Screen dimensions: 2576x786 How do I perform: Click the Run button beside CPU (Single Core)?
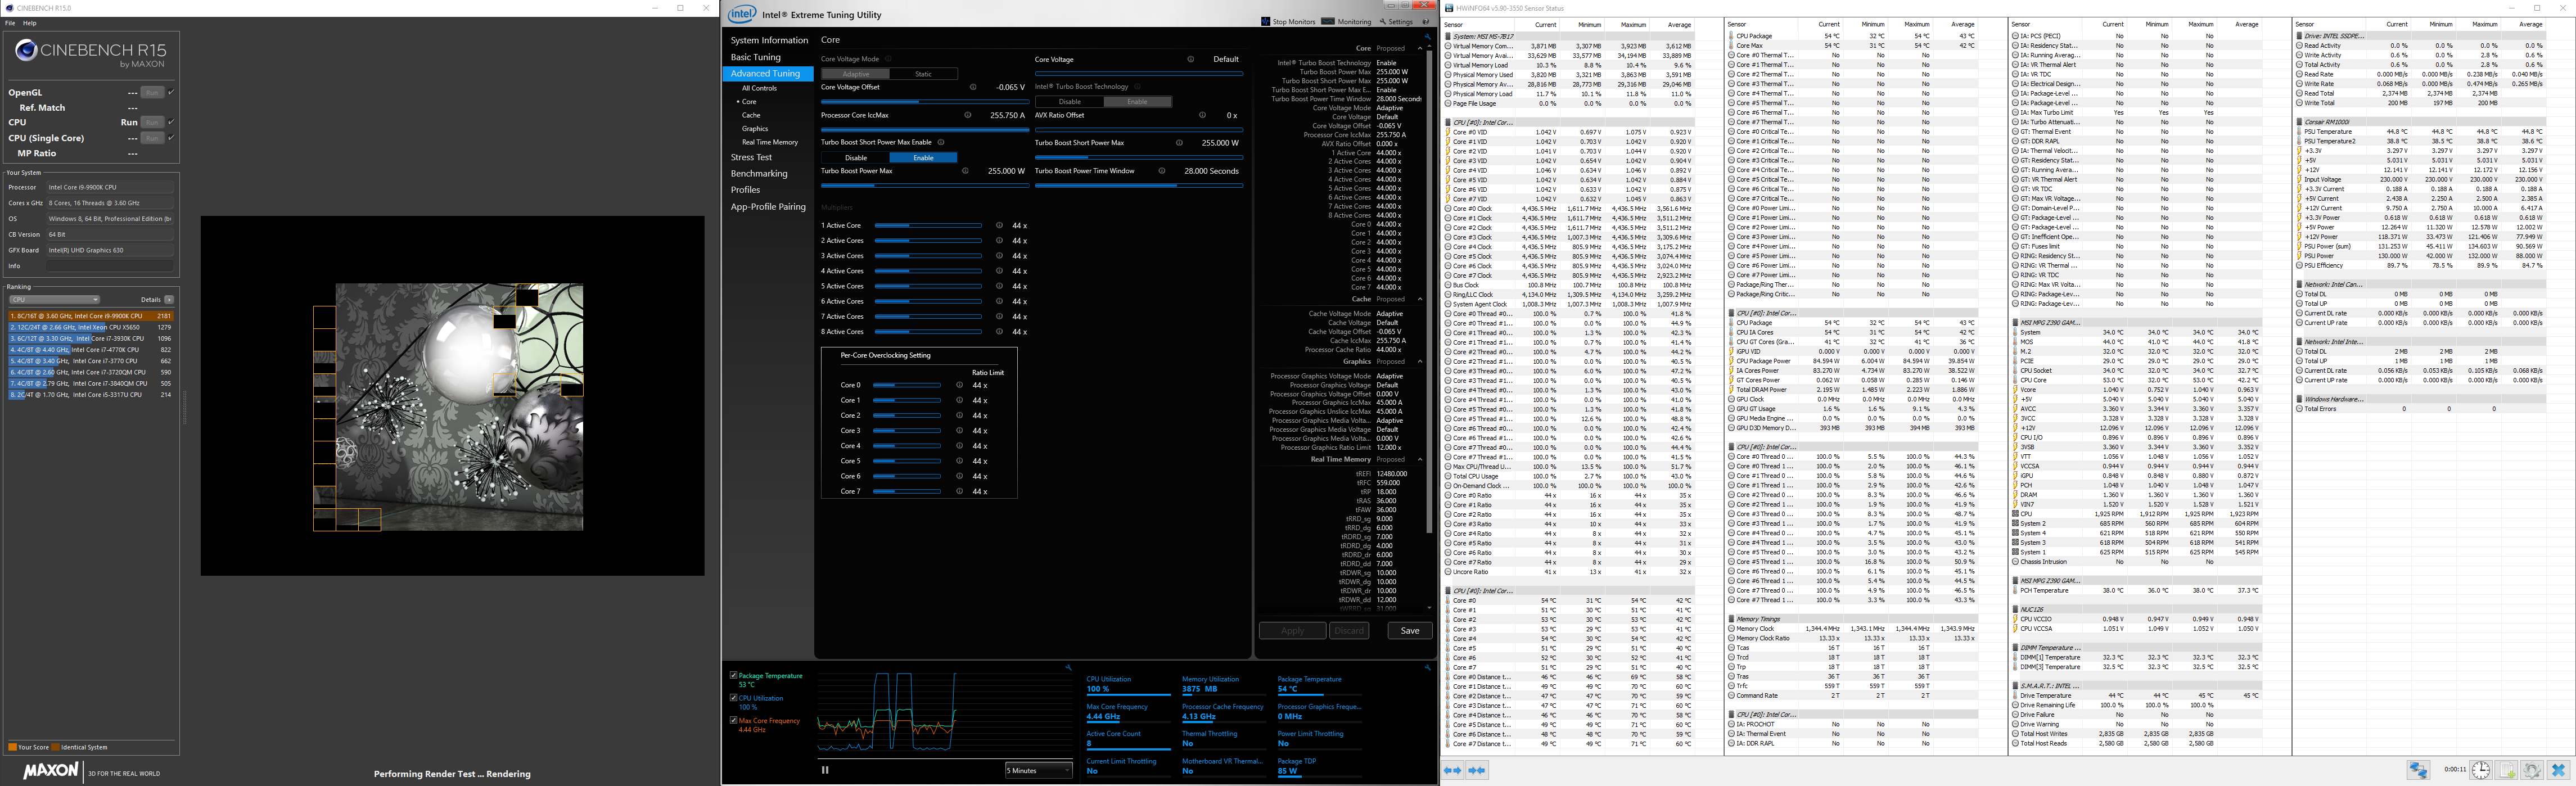pos(152,138)
